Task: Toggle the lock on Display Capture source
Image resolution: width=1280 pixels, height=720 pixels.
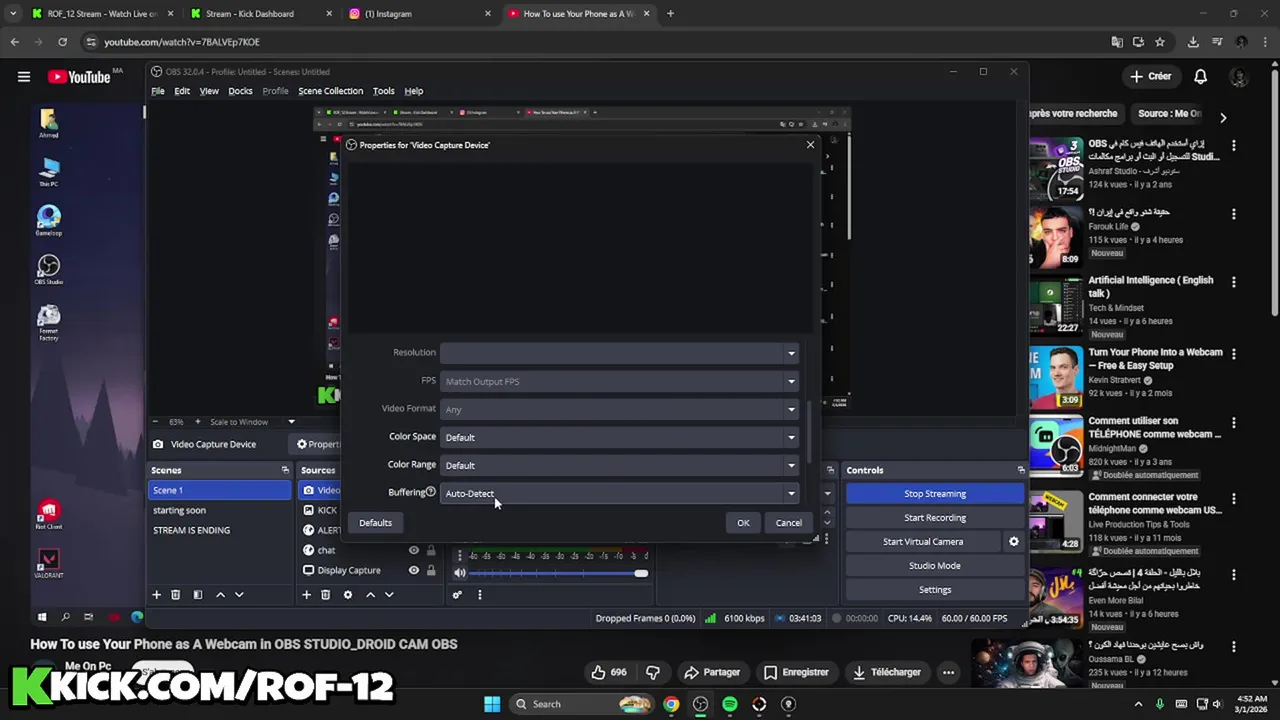Action: (431, 570)
